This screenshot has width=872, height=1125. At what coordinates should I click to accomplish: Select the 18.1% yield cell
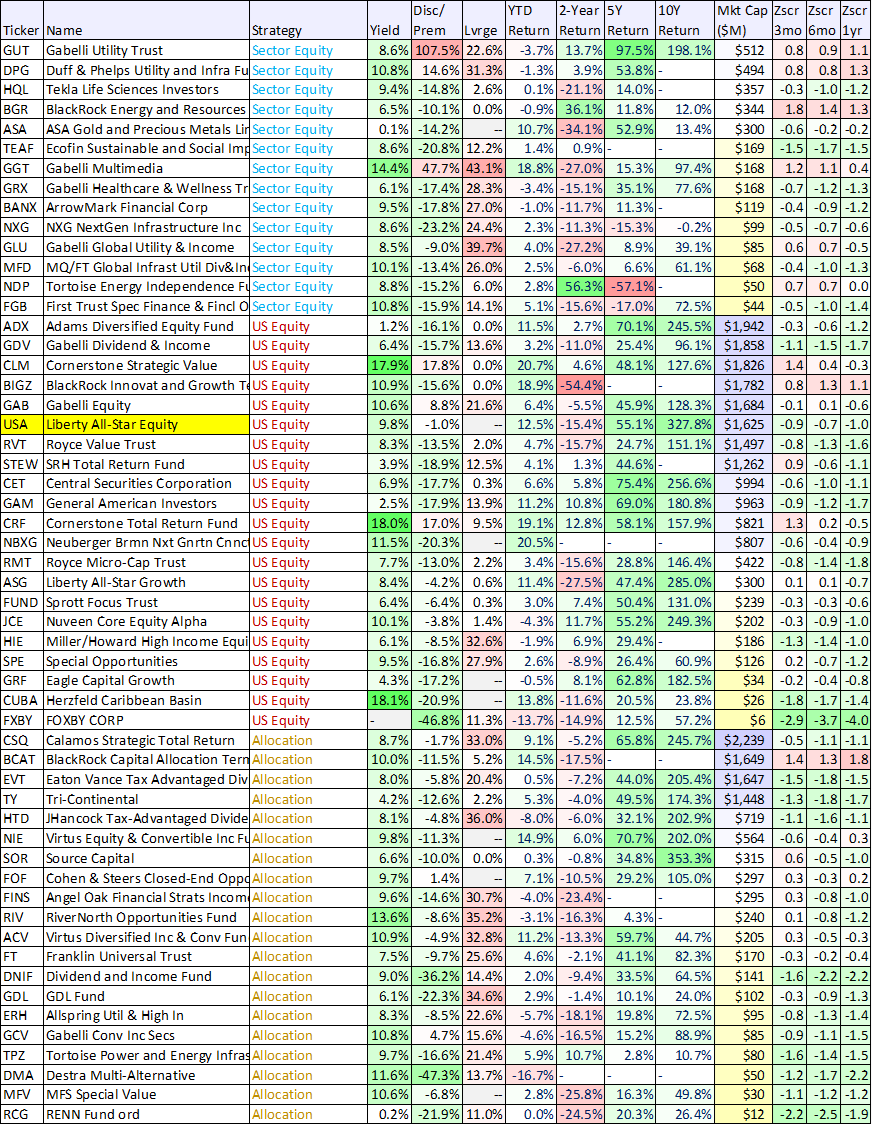pos(388,700)
